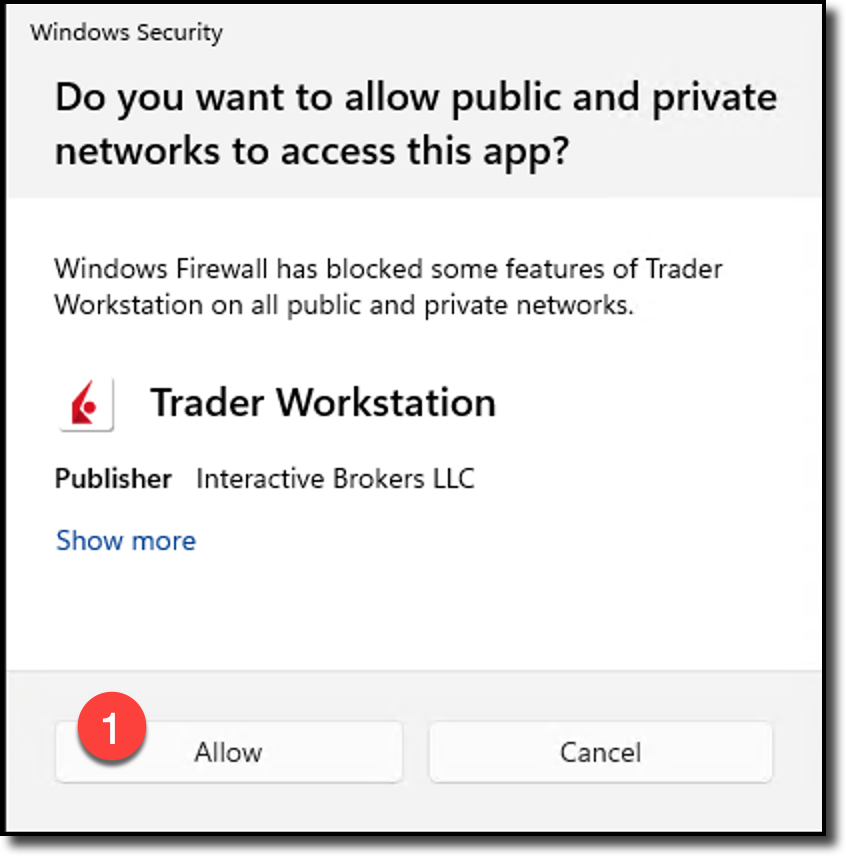Click the word "Firewall" in the description
The image size is (846, 856).
(x=222, y=269)
